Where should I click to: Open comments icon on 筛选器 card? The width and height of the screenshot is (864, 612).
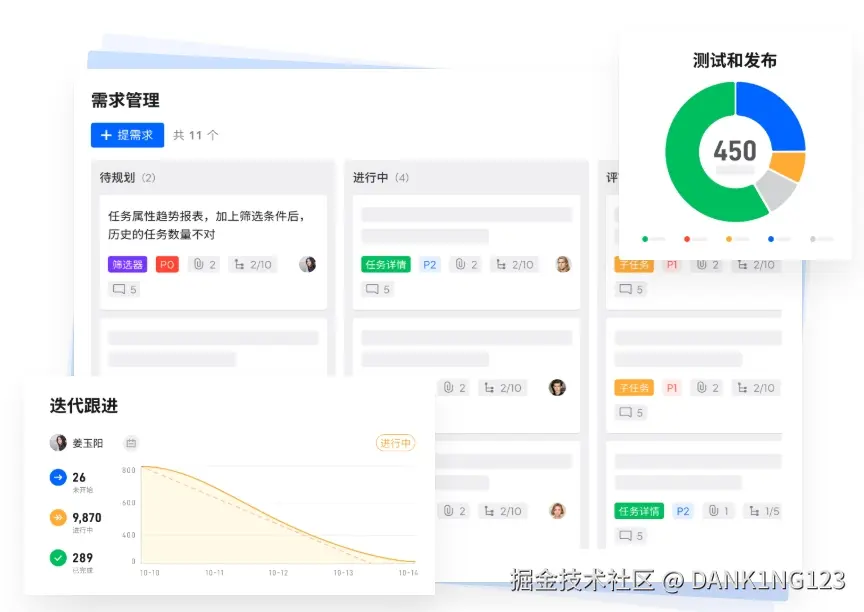[x=119, y=289]
